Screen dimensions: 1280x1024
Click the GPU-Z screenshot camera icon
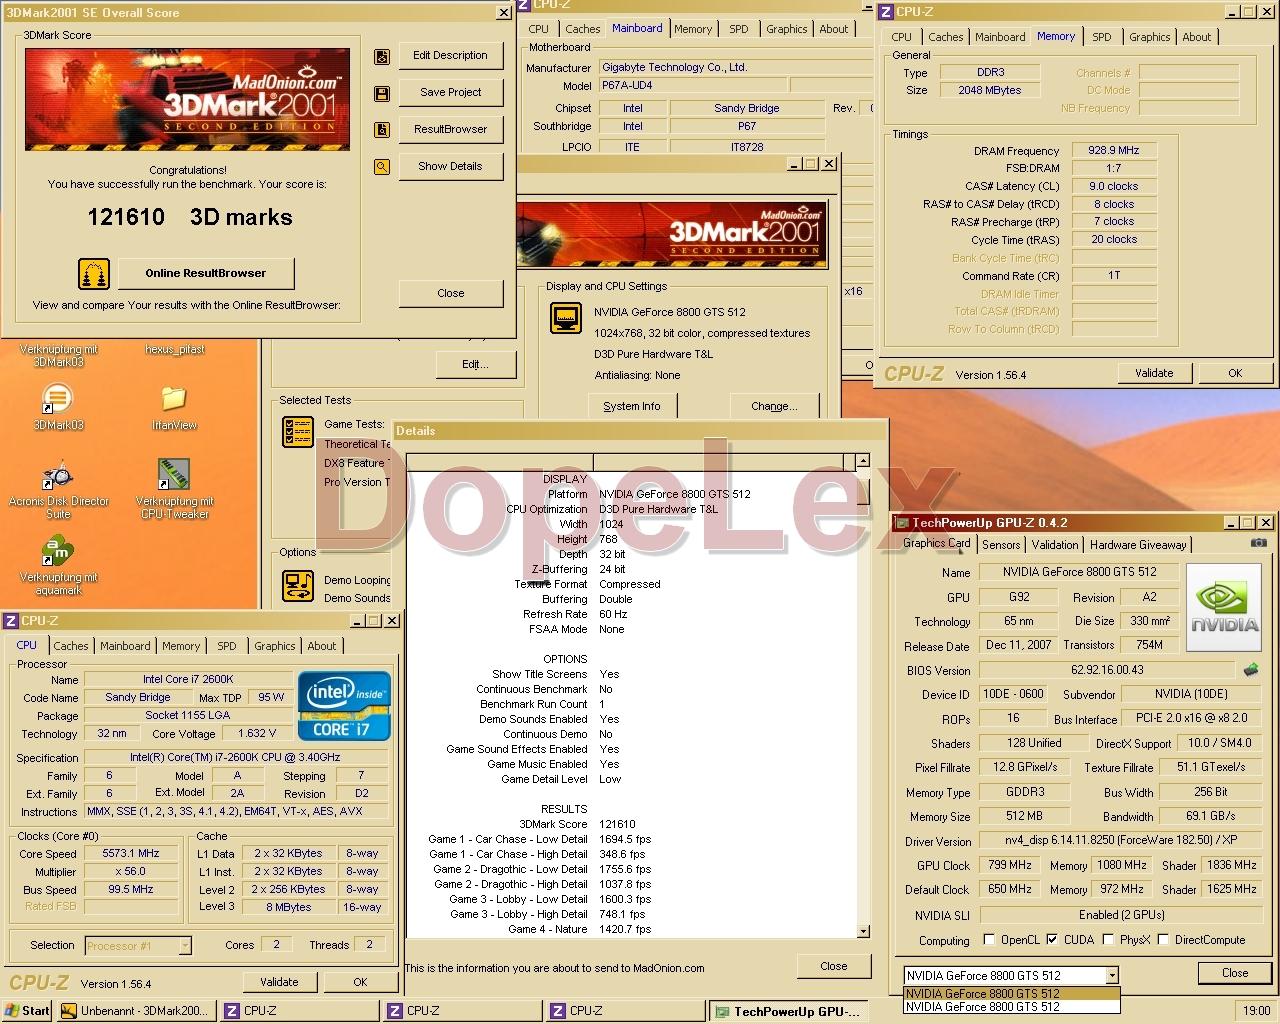coord(1259,543)
